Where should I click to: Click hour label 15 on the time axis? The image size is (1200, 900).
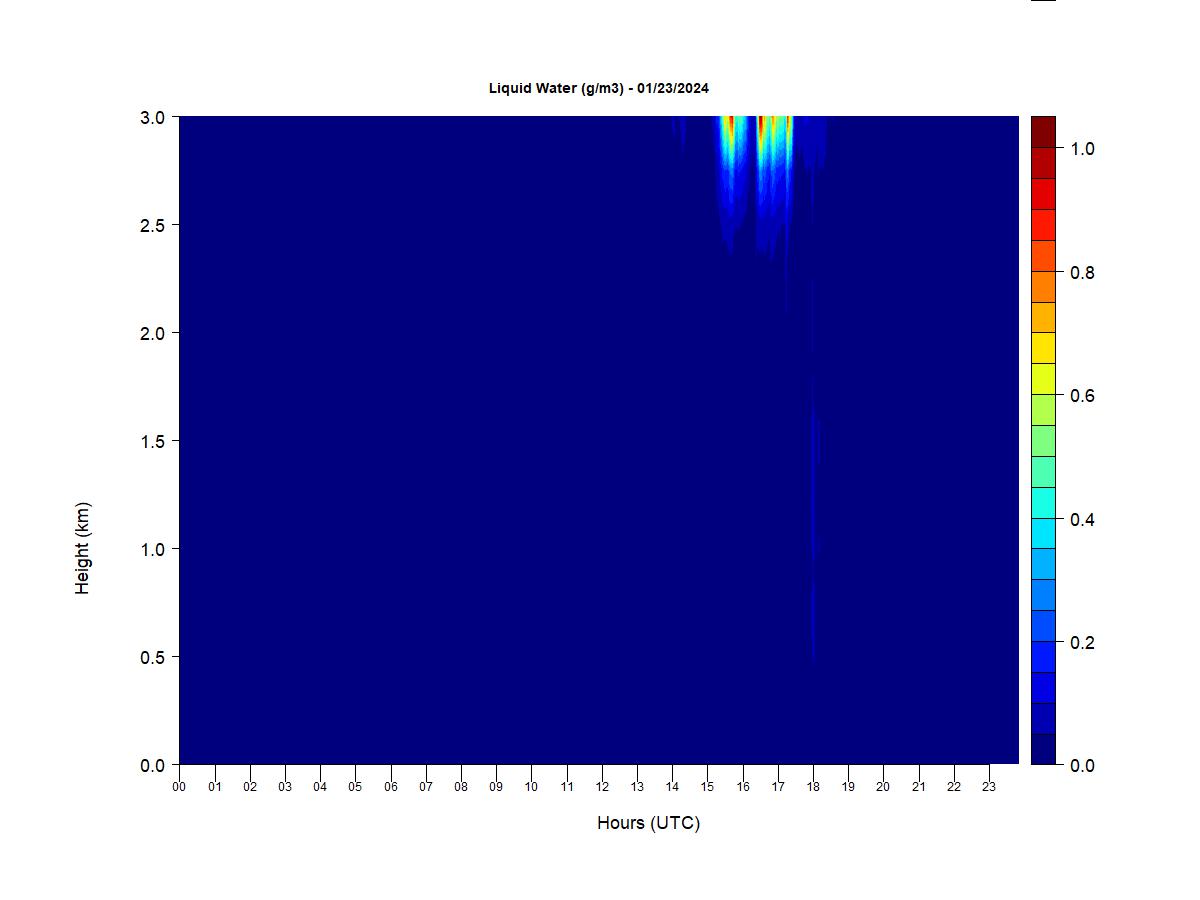(x=708, y=787)
